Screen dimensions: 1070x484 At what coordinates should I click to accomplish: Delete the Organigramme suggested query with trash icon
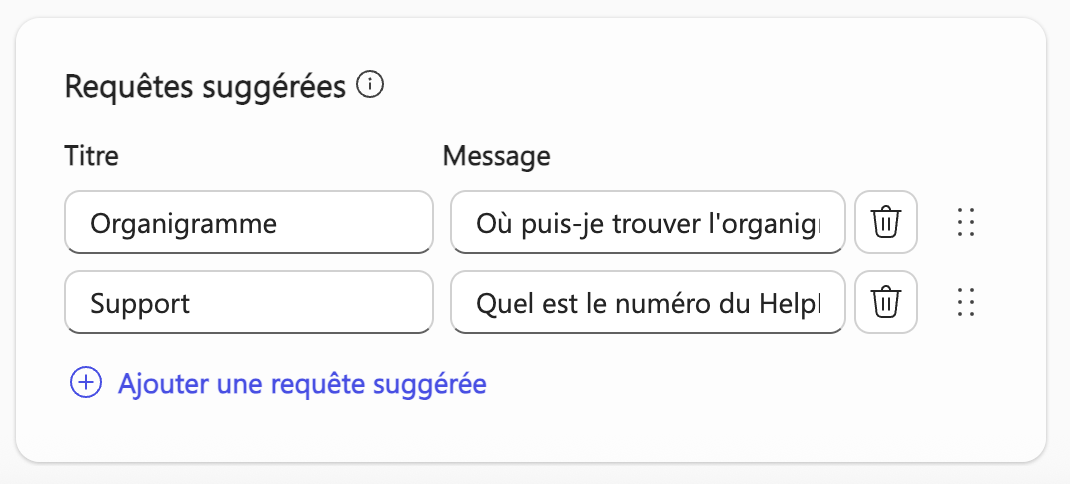(x=885, y=222)
